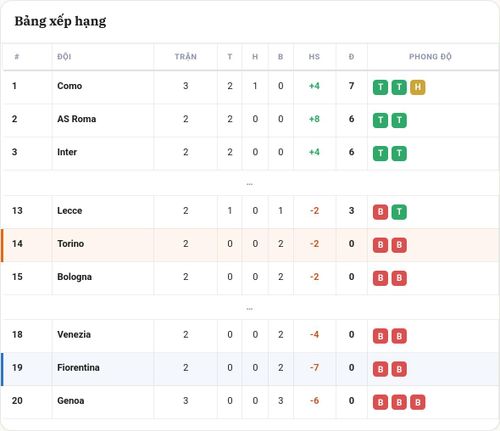The image size is (500, 431).
Task: Expand hidden rows between Bologna and Venezia
Action: 249,309
